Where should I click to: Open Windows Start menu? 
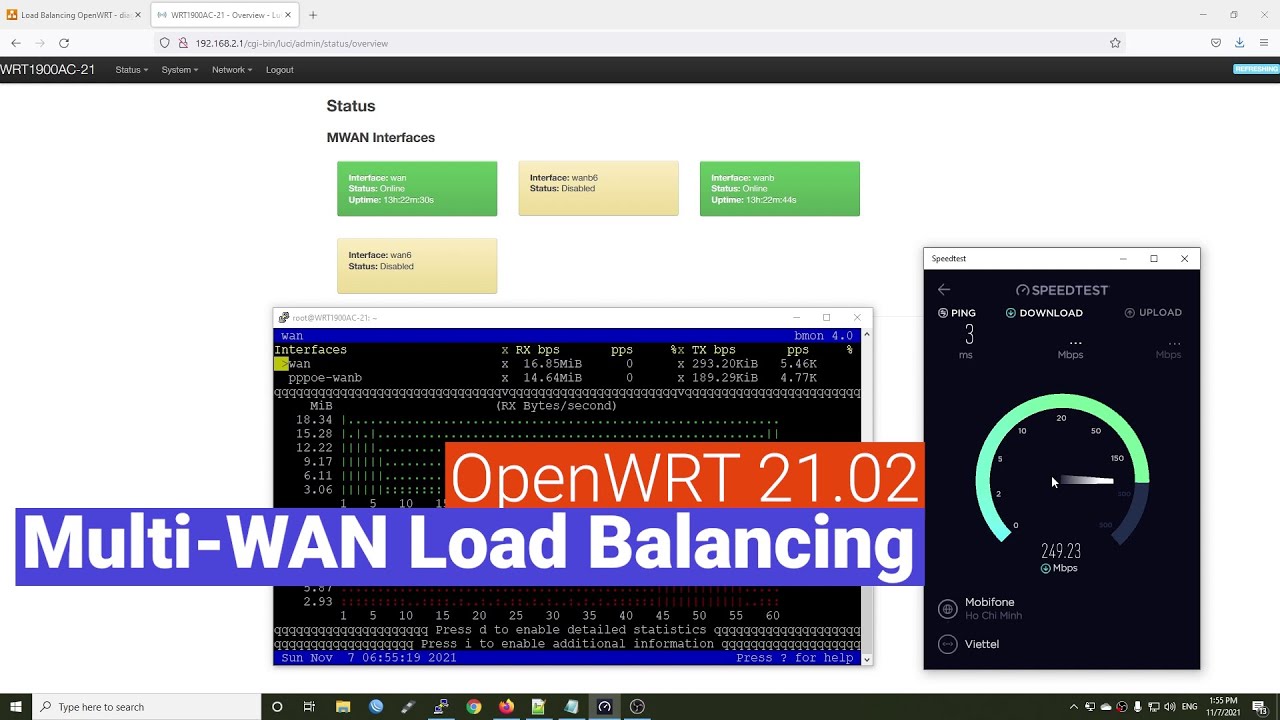coord(16,707)
